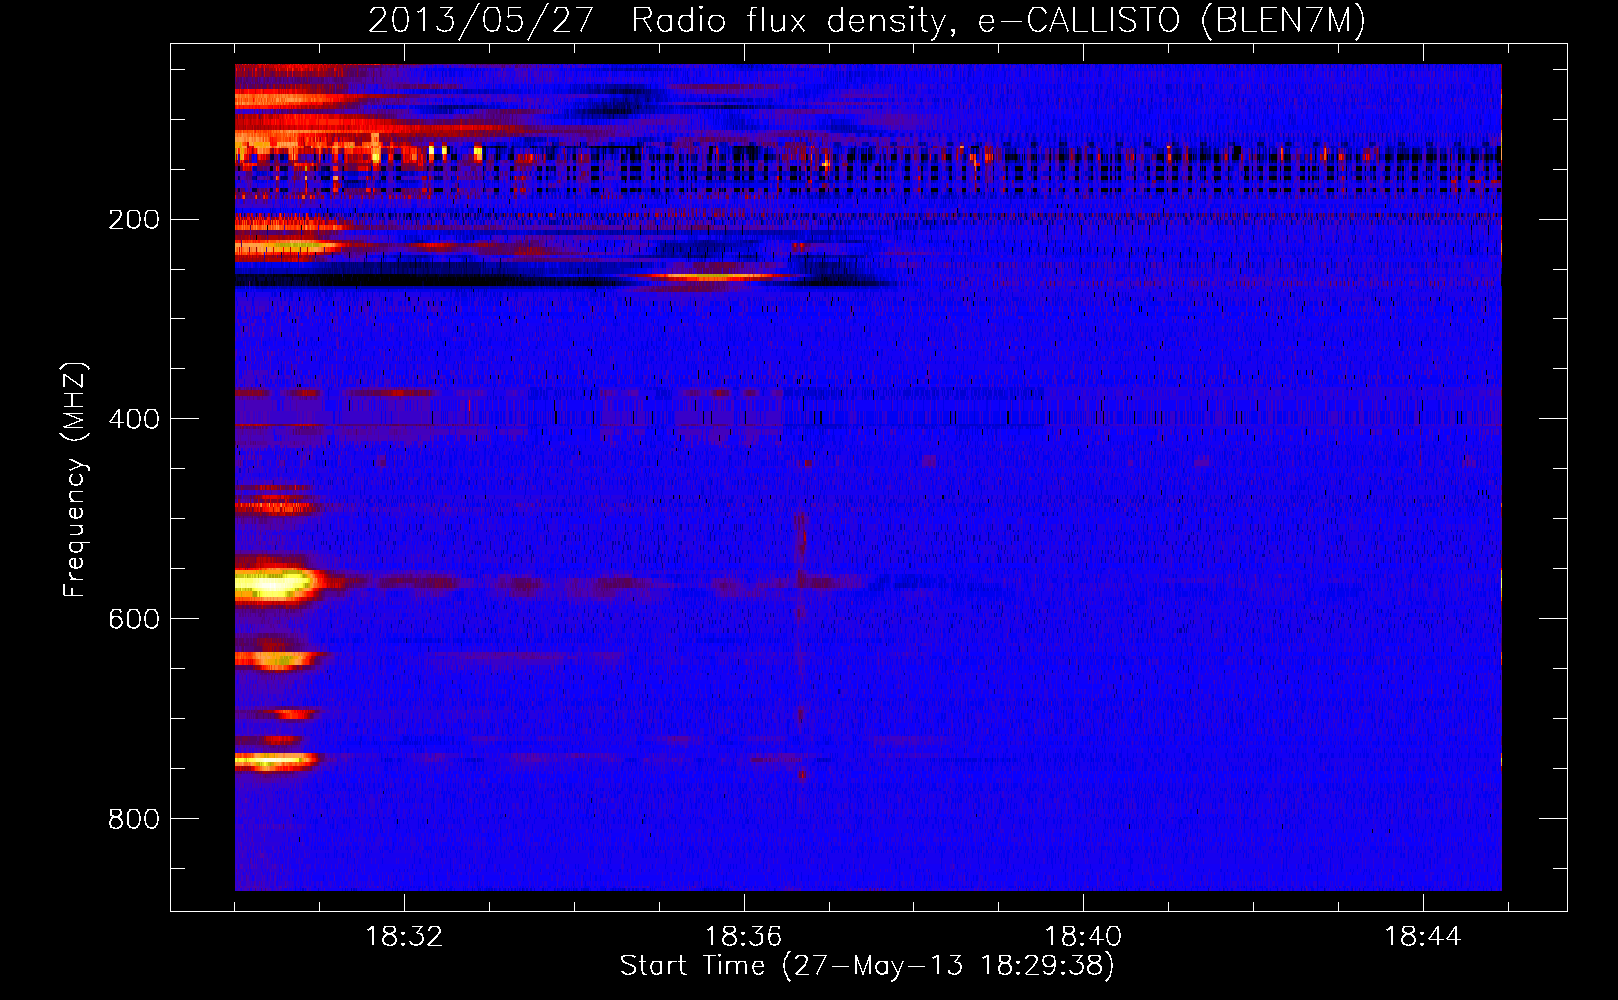Click the Start Time axis label

(867, 966)
